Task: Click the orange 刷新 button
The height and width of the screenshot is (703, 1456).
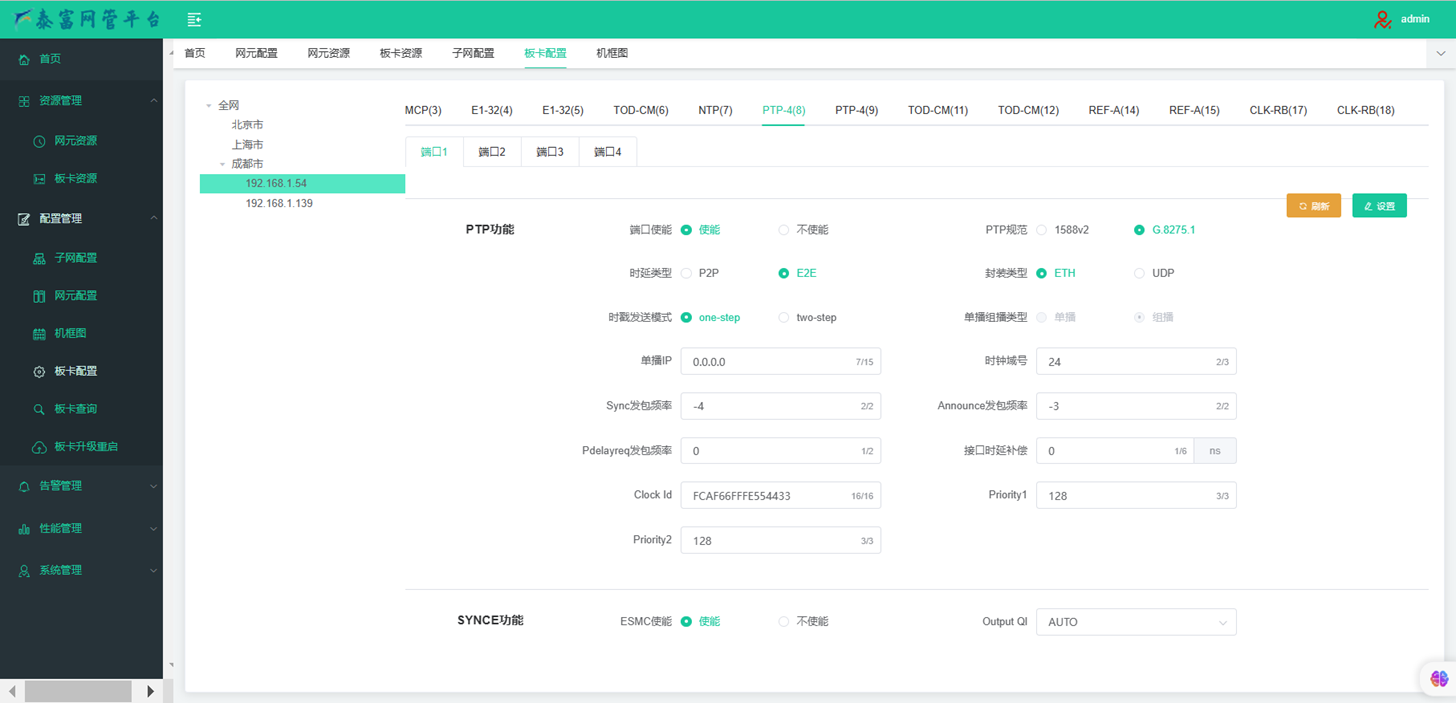Action: click(1313, 206)
